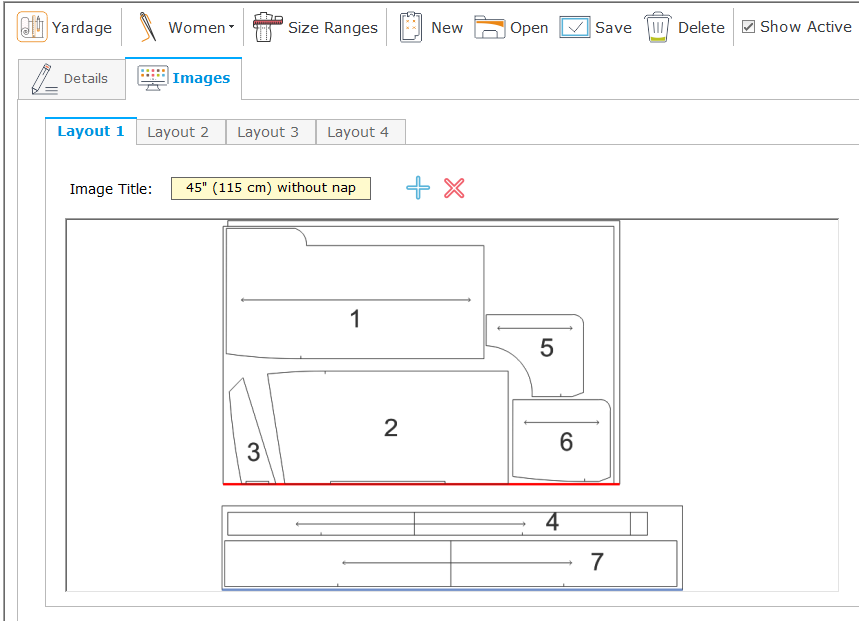Add an image with the blue plus icon

(418, 188)
